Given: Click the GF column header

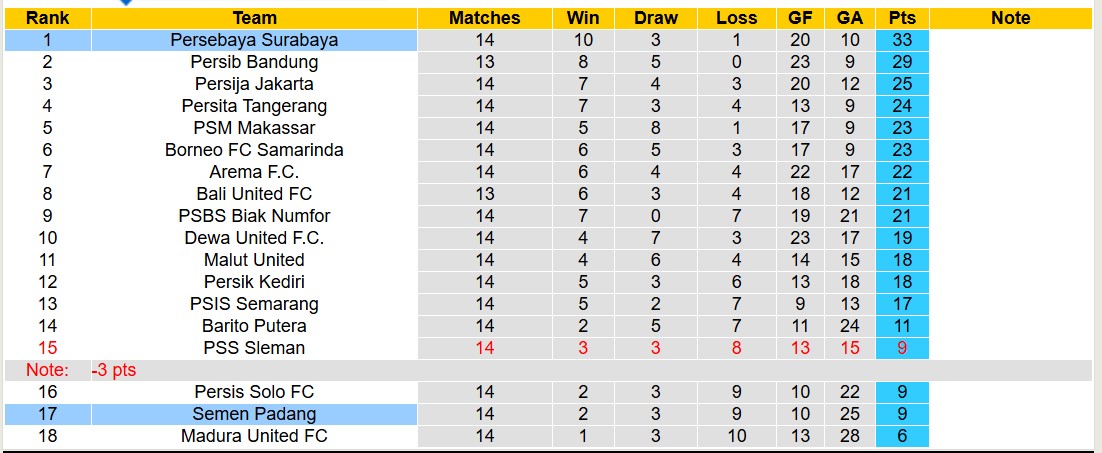Looking at the screenshot, I should (800, 18).
